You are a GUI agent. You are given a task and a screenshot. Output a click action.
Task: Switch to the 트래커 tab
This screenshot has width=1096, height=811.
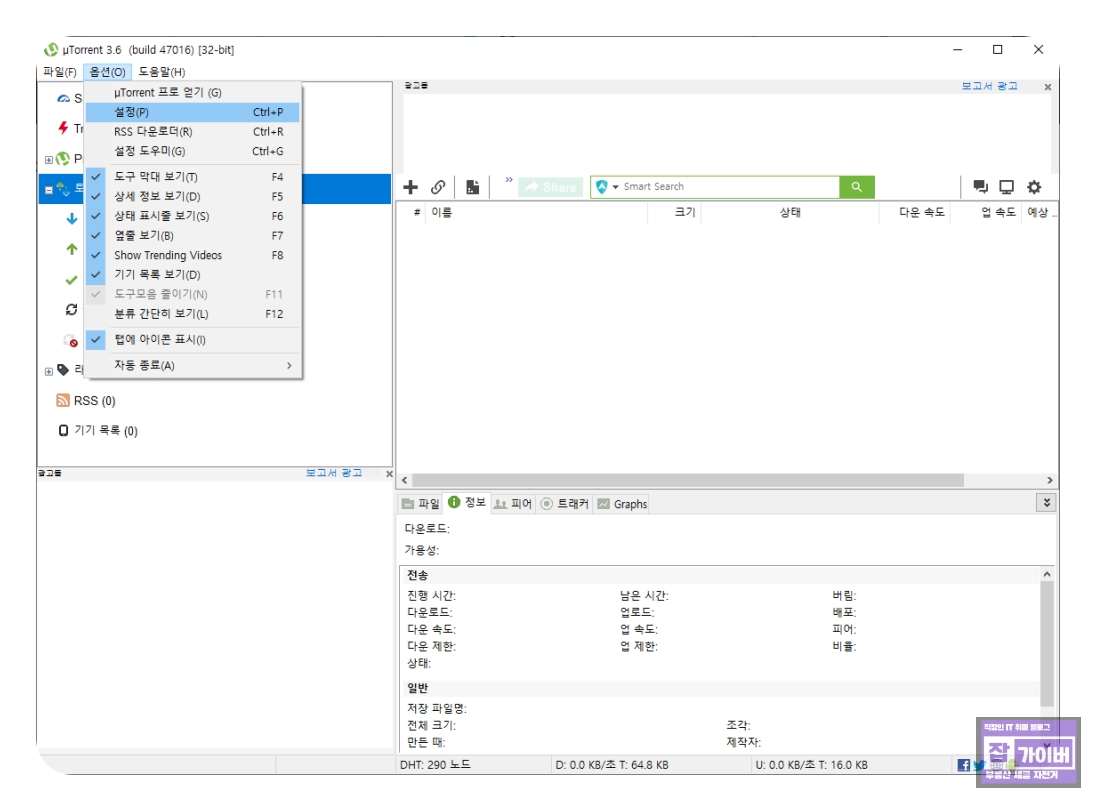click(565, 504)
